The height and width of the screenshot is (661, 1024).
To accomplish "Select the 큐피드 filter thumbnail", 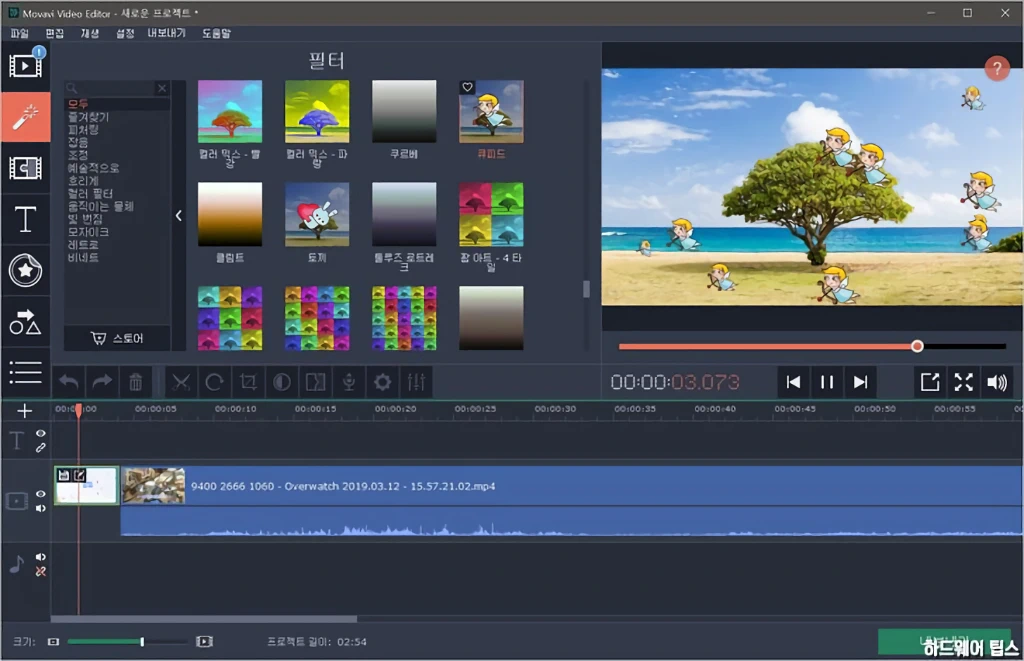I will click(491, 112).
